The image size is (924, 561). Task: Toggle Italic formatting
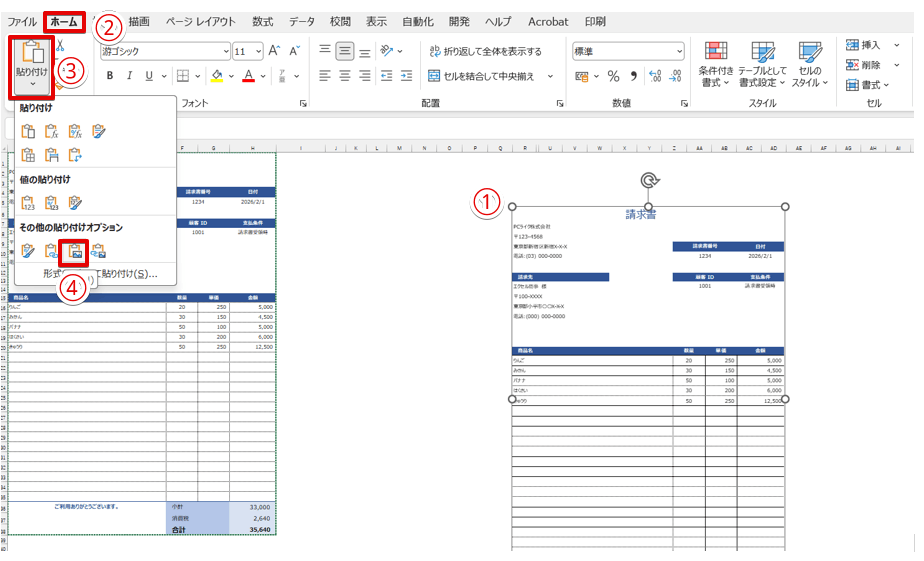pos(129,76)
